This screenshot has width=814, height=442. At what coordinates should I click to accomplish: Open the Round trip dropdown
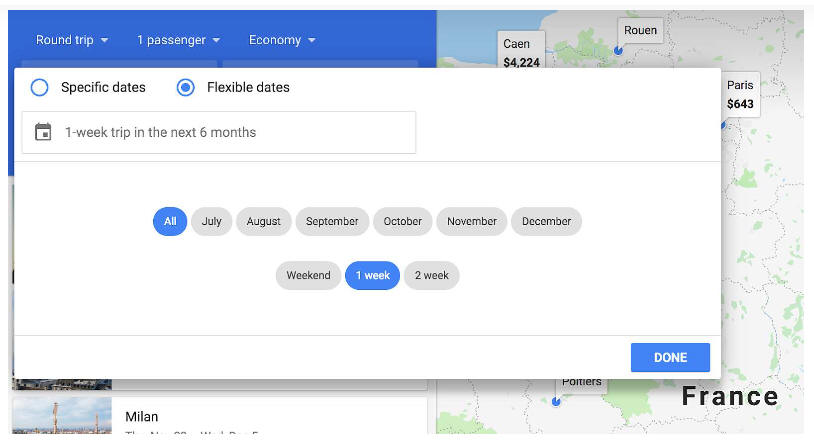tap(72, 40)
